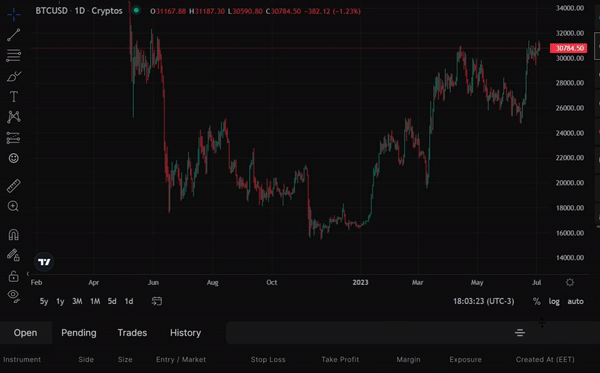This screenshot has width=600, height=373.
Task: Set chart range to 3M
Action: (x=77, y=301)
